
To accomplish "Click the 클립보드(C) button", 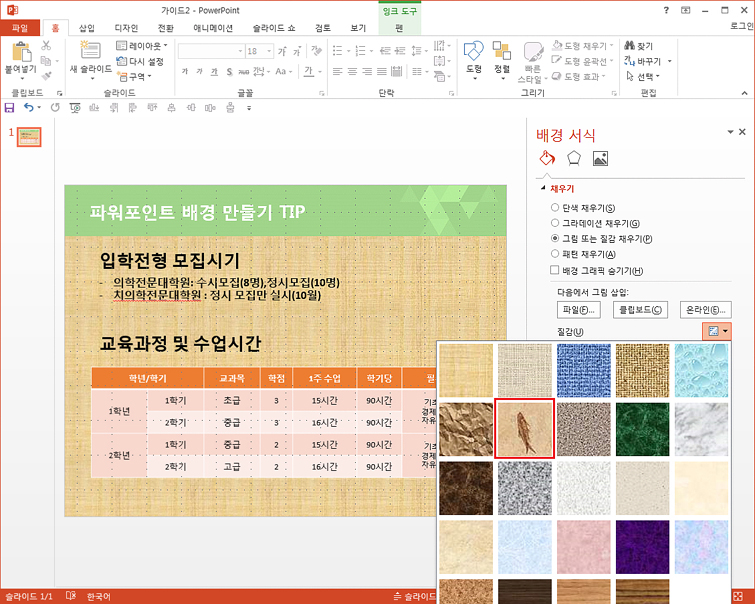I will tap(640, 310).
